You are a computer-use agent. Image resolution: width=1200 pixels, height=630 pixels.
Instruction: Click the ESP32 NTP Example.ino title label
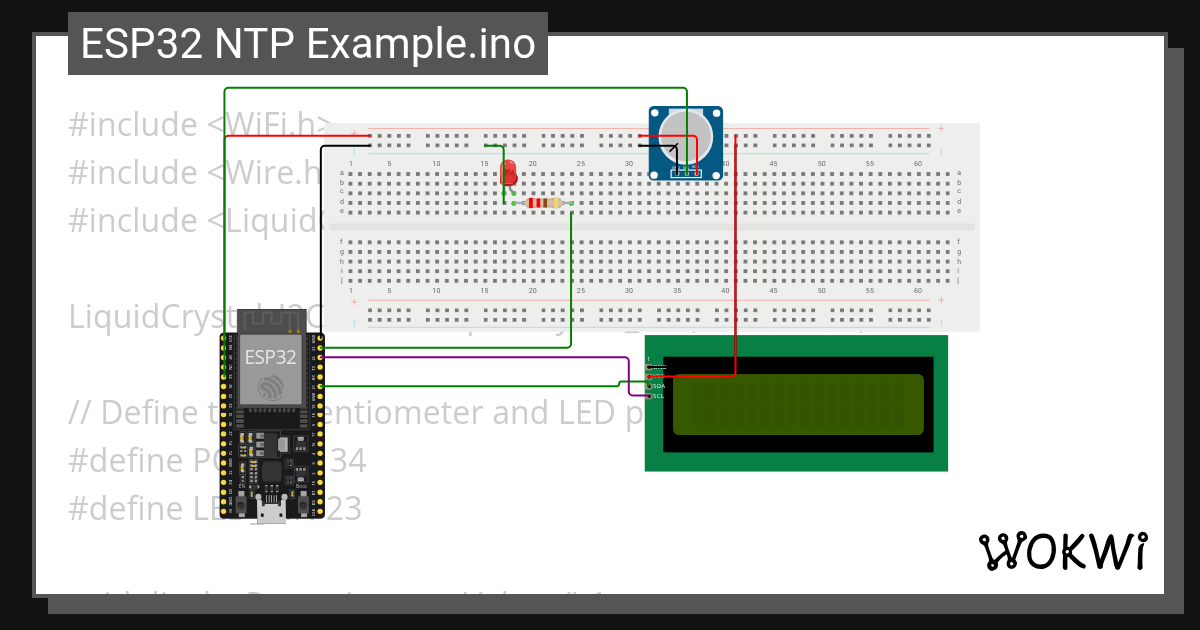coord(306,44)
